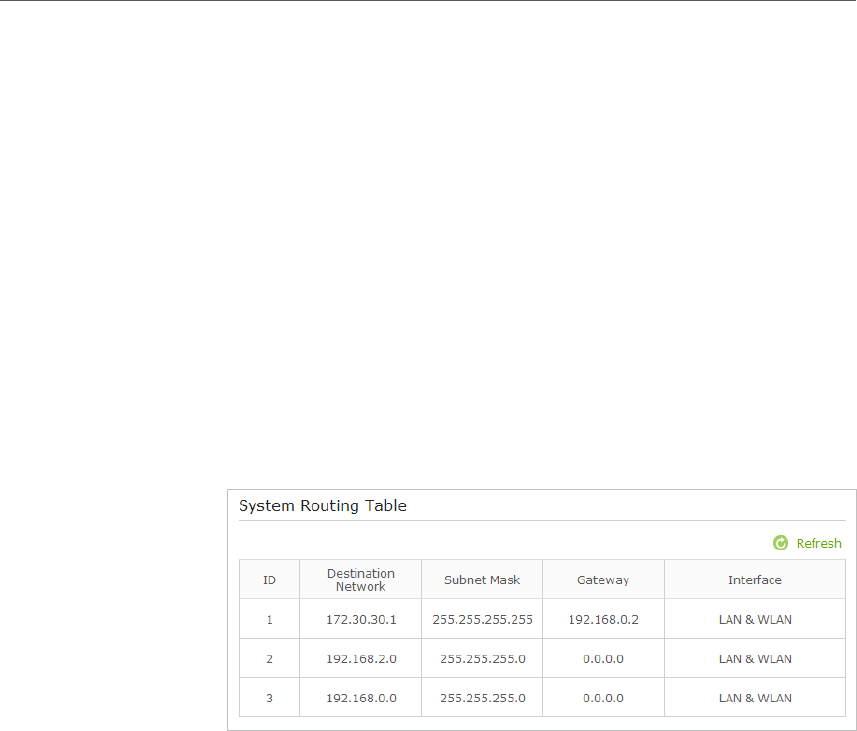The height and width of the screenshot is (731, 857).
Task: Click the Gateway column header
Action: (603, 580)
